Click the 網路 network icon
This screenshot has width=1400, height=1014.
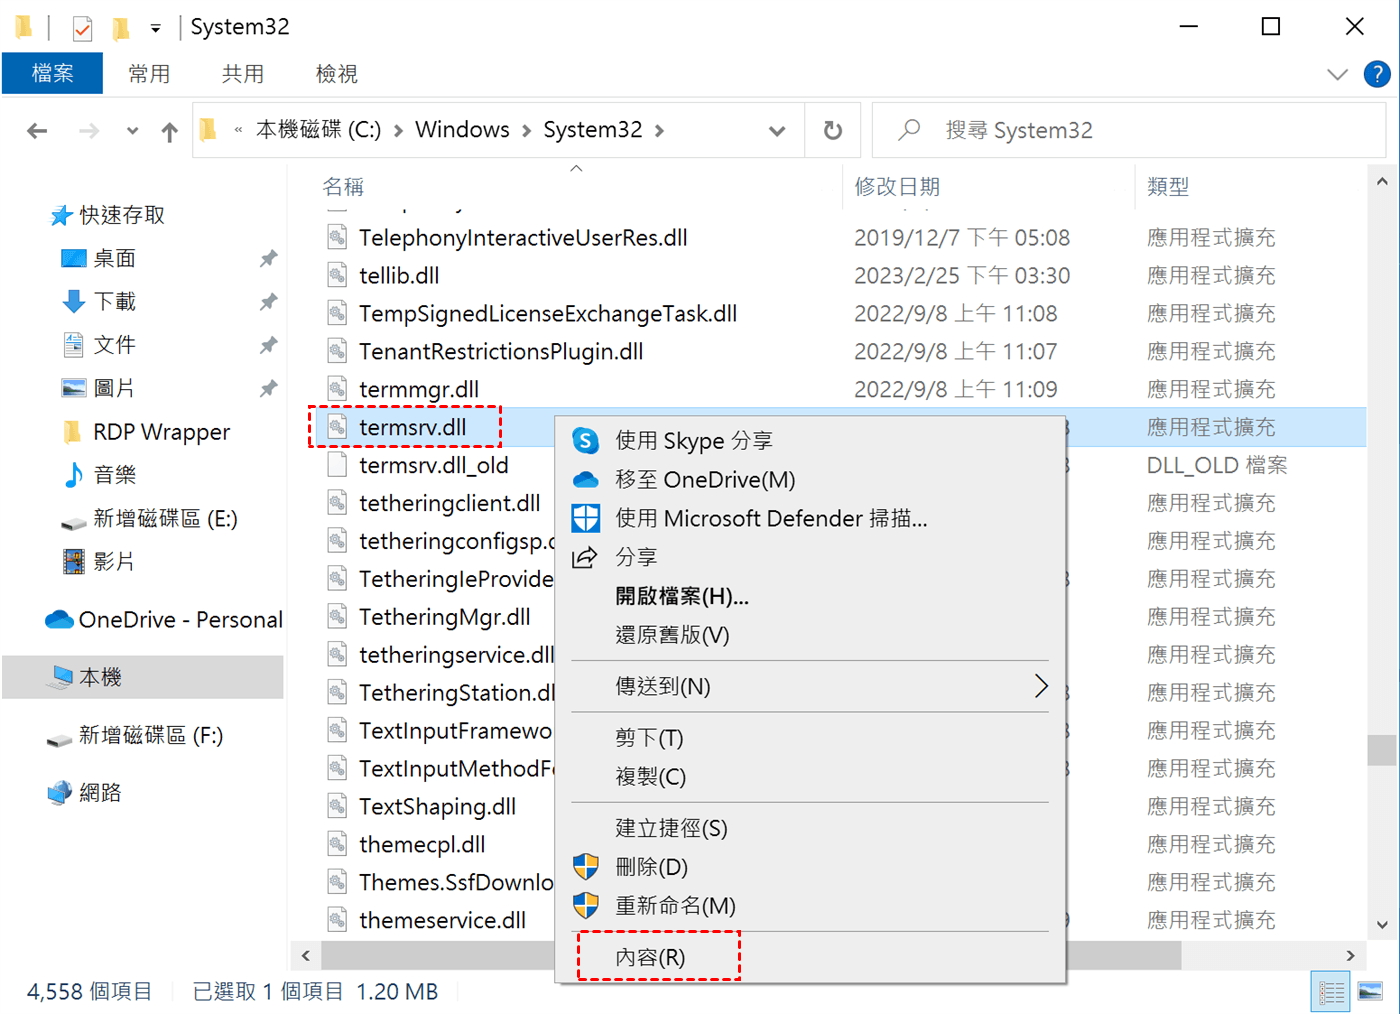point(60,793)
